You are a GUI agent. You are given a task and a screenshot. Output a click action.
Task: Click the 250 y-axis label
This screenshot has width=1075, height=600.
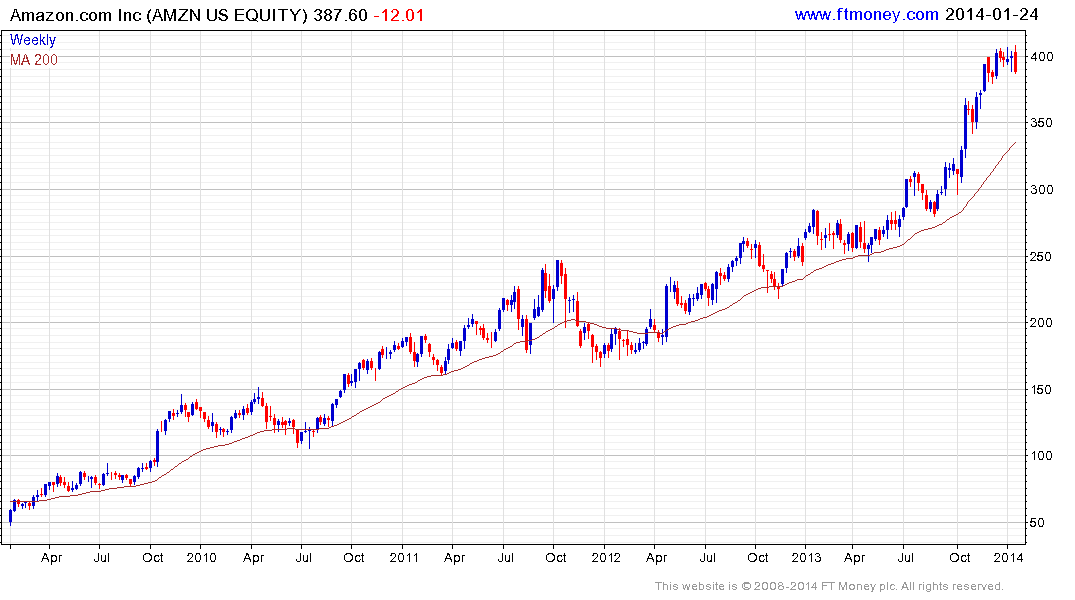click(1041, 256)
